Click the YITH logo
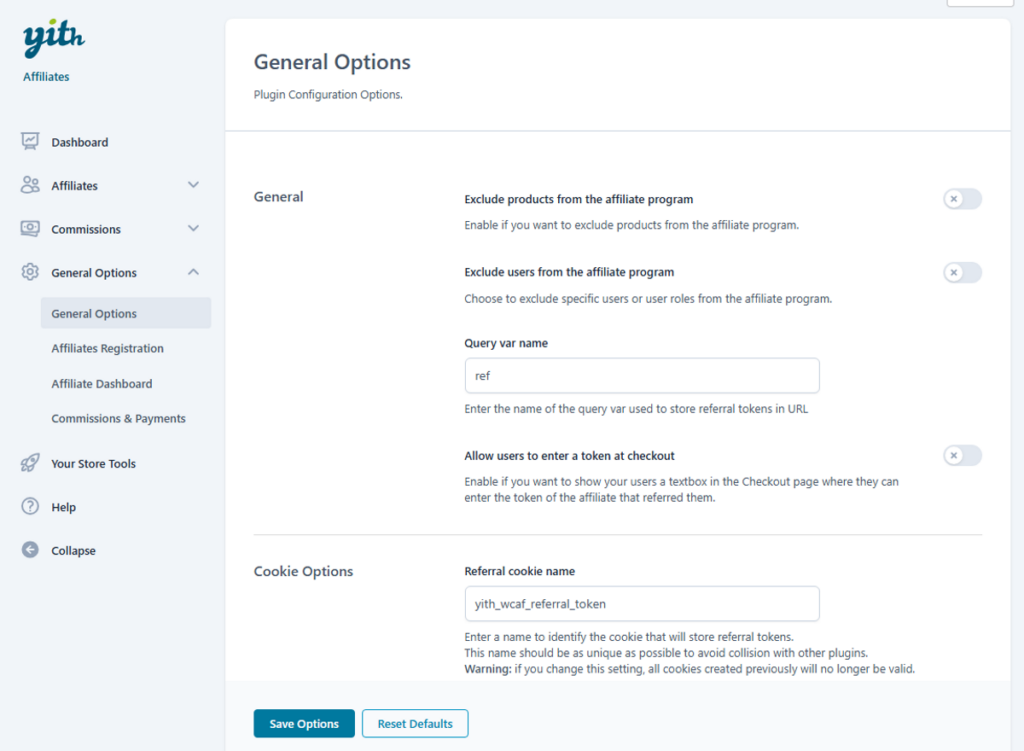 [x=52, y=38]
